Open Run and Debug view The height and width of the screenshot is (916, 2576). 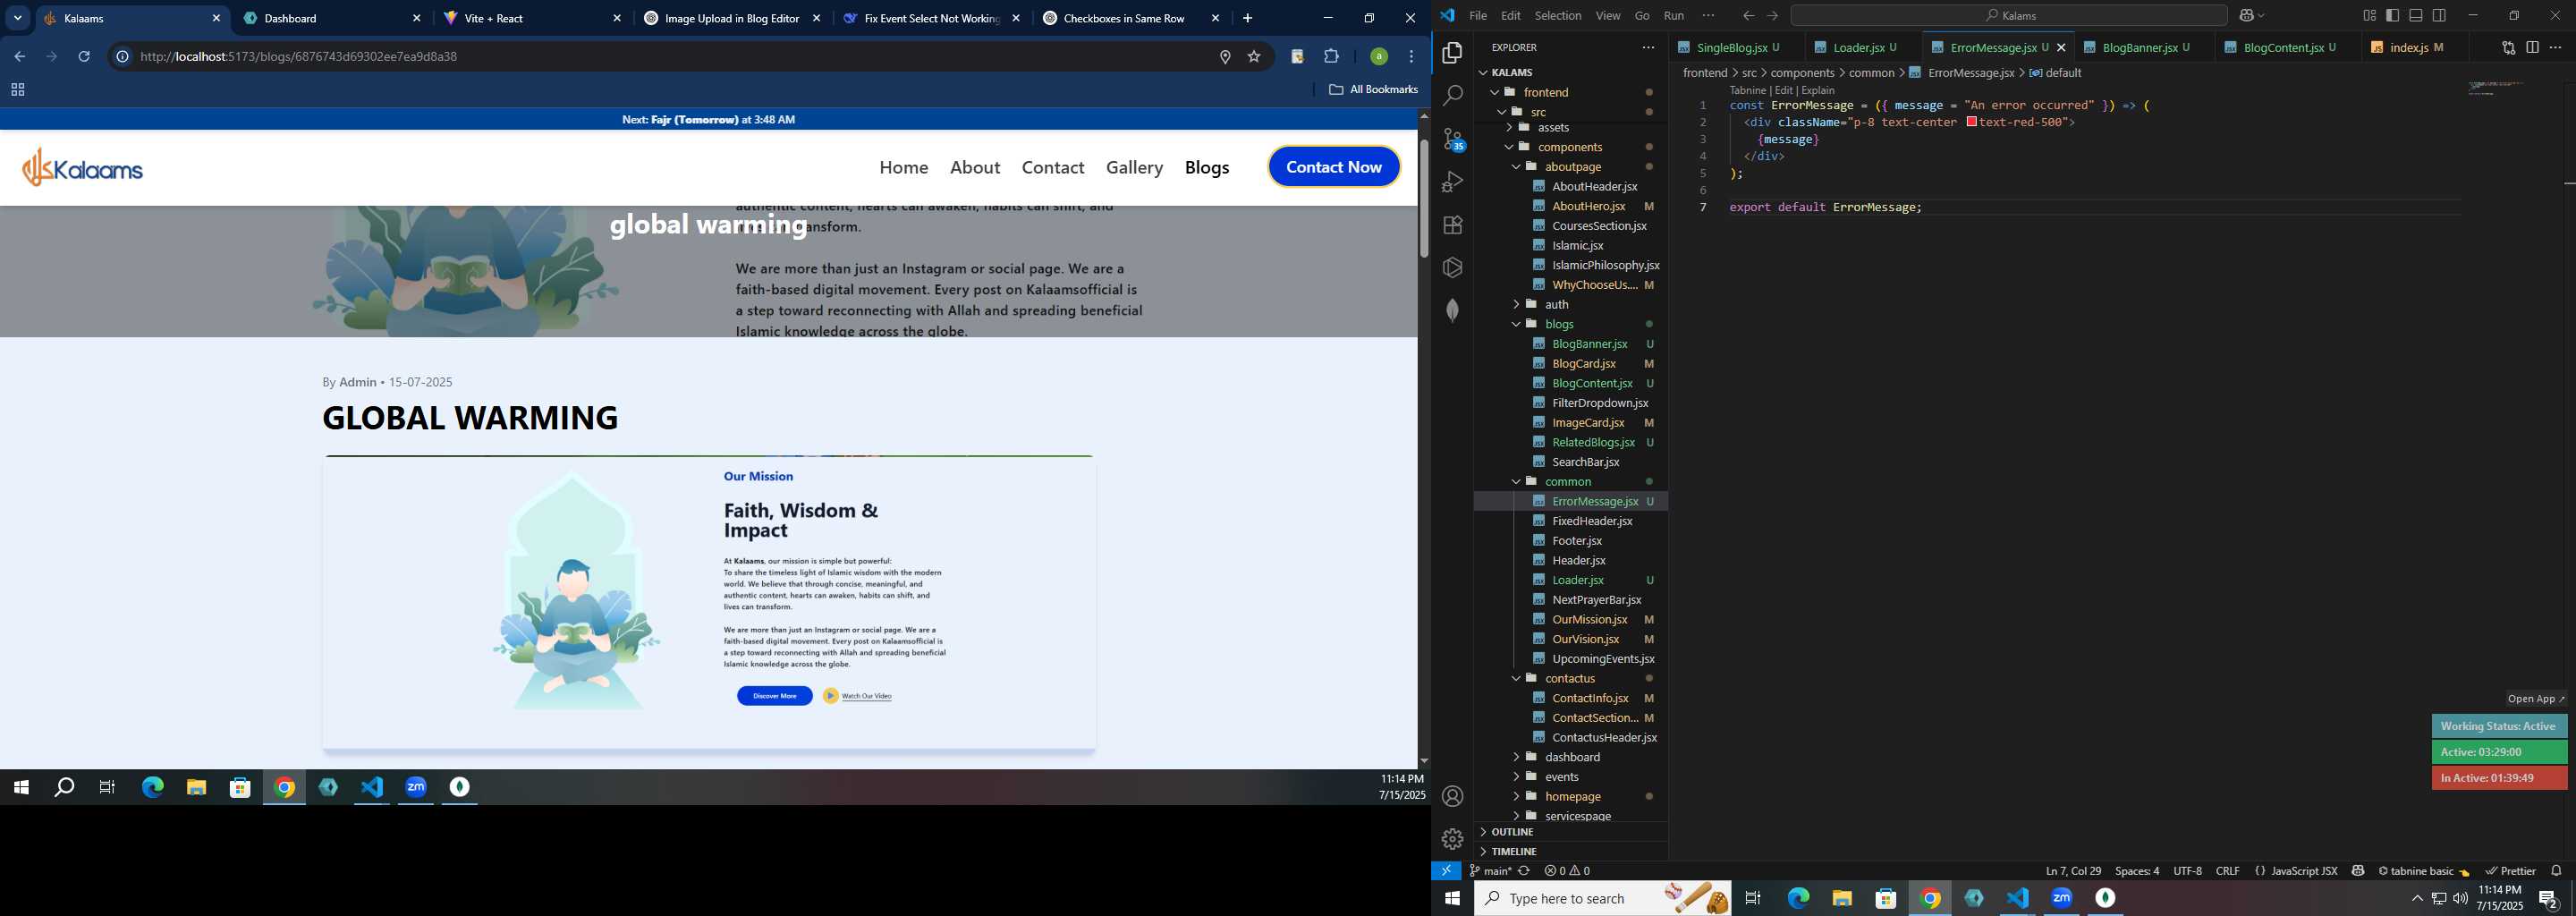click(x=1452, y=182)
